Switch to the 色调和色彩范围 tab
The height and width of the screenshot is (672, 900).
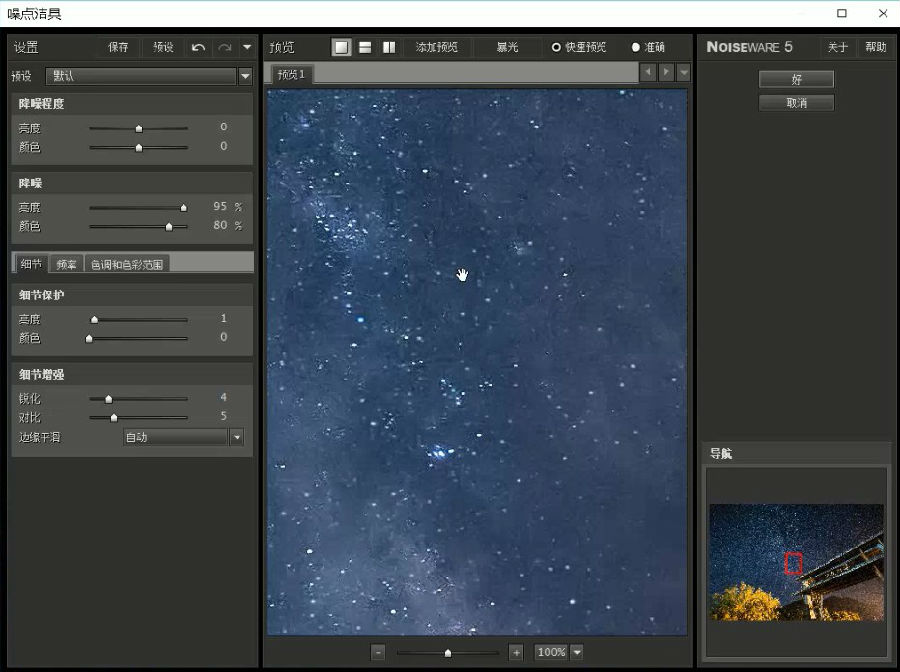tap(127, 264)
